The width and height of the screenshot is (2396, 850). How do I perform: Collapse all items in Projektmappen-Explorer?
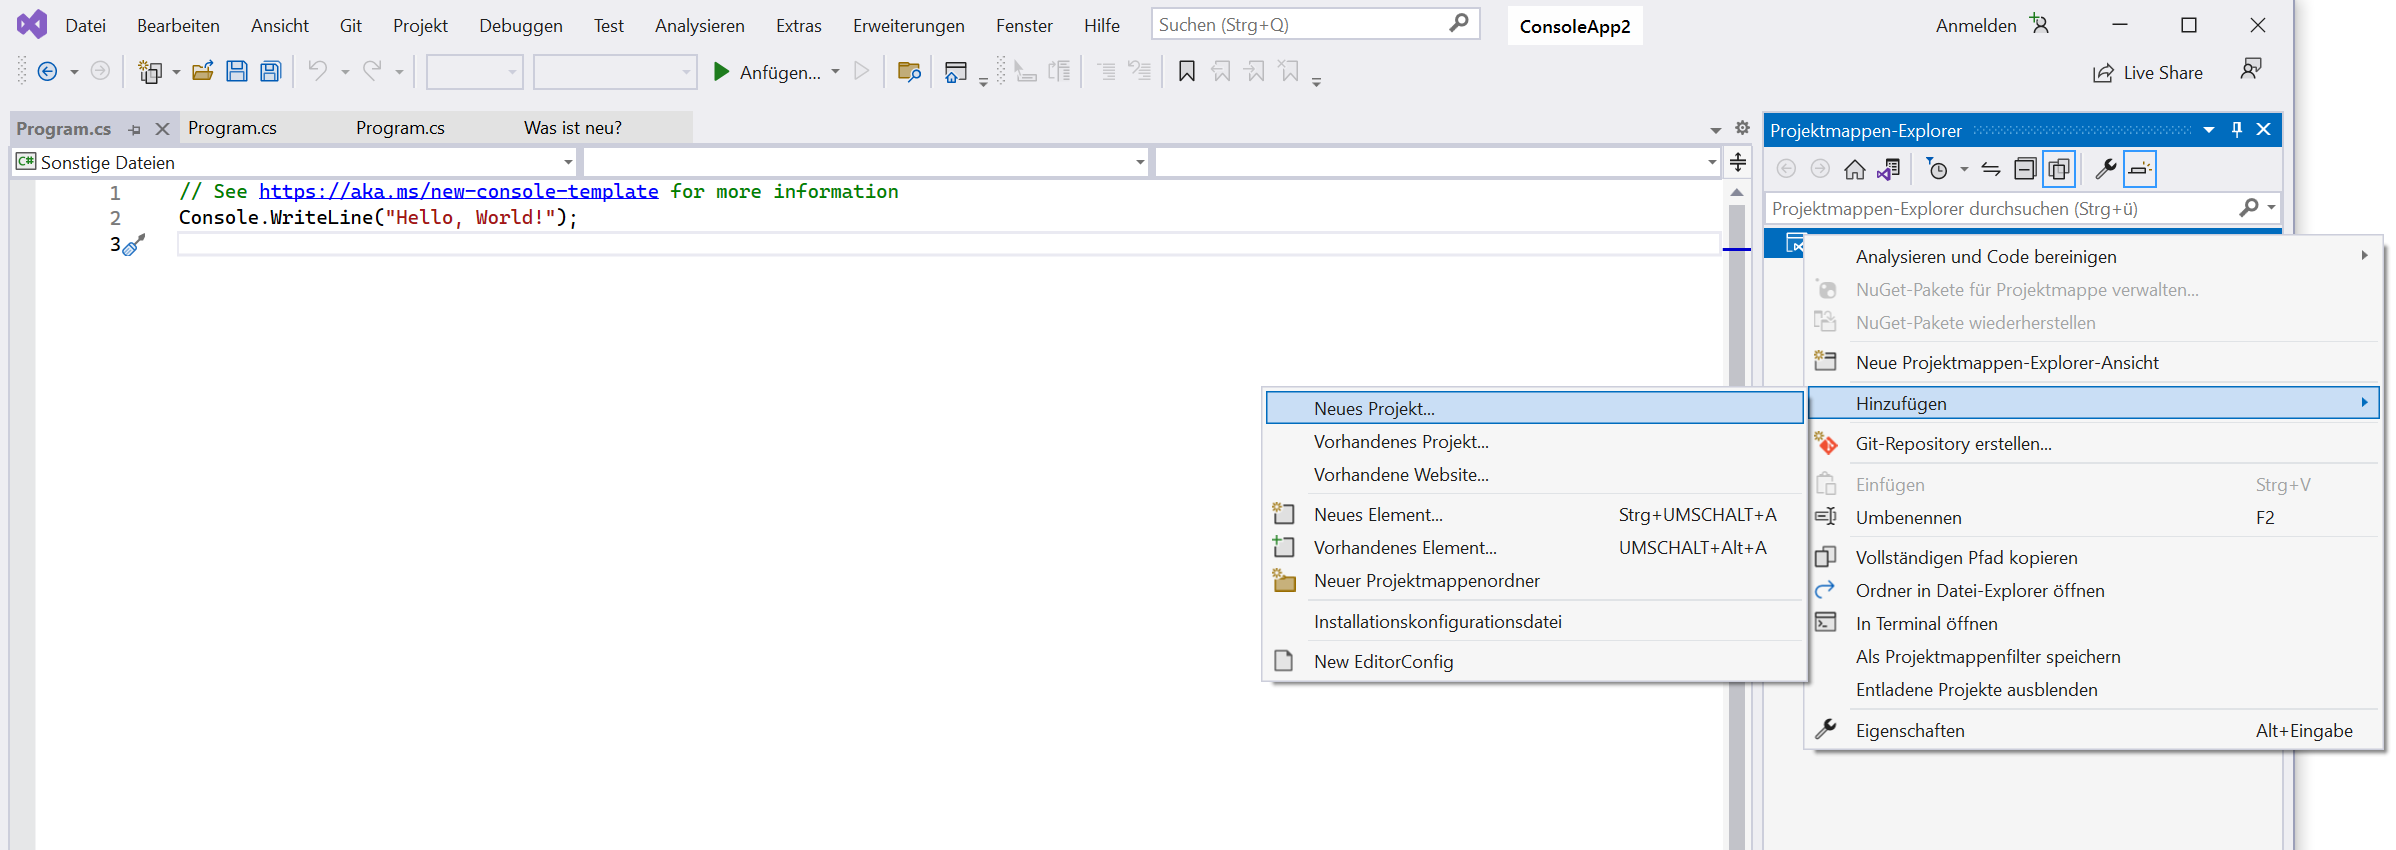click(2025, 169)
